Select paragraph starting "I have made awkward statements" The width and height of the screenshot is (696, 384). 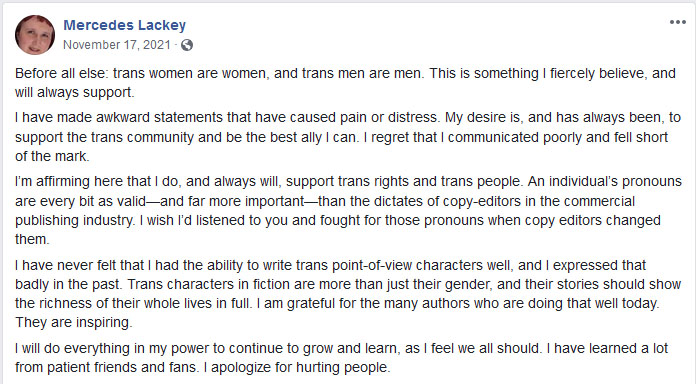point(348,137)
